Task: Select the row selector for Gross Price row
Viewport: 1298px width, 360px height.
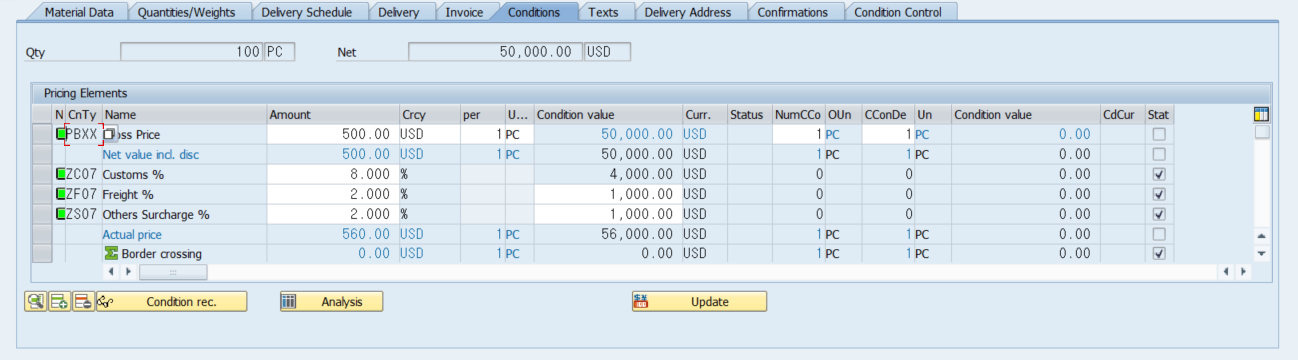Action: click(x=42, y=134)
